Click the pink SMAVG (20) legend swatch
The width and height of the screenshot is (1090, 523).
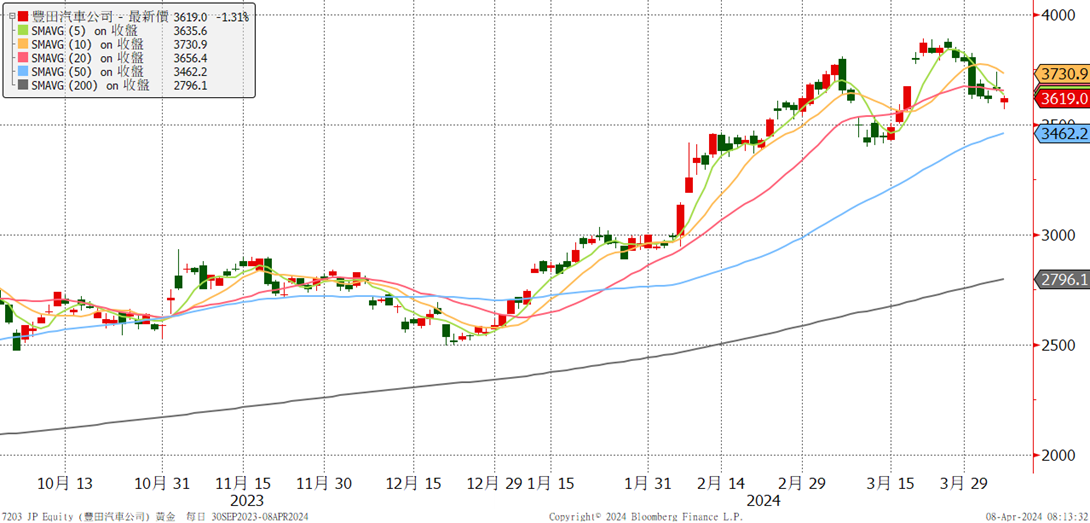click(x=24, y=58)
